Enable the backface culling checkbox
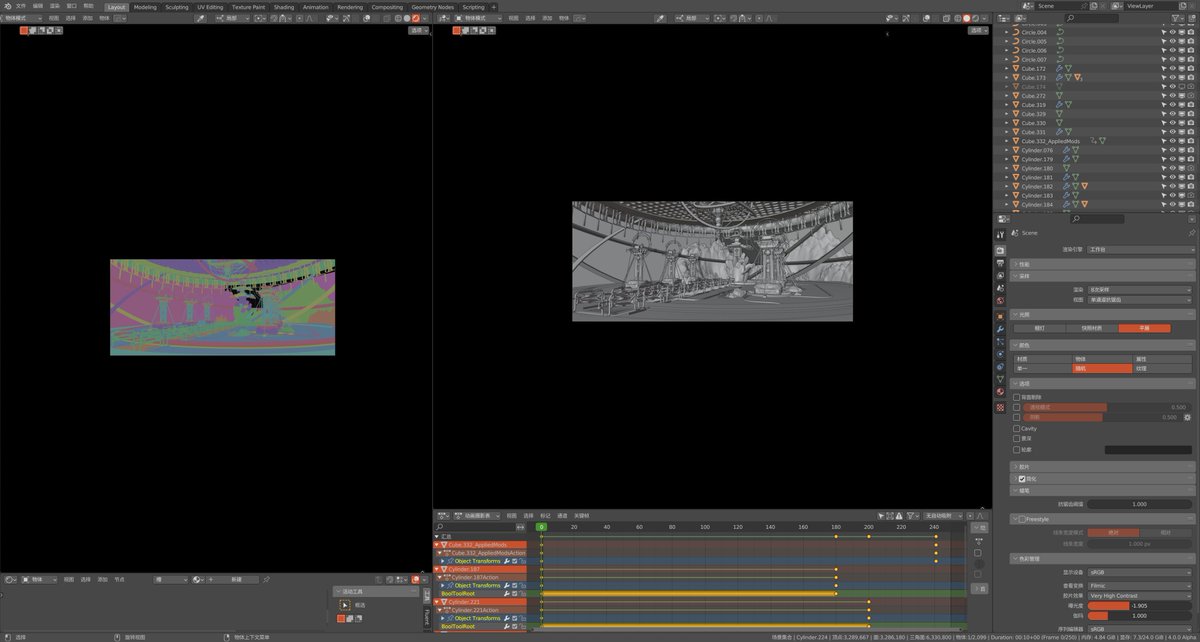This screenshot has height=642, width=1200. point(1017,397)
